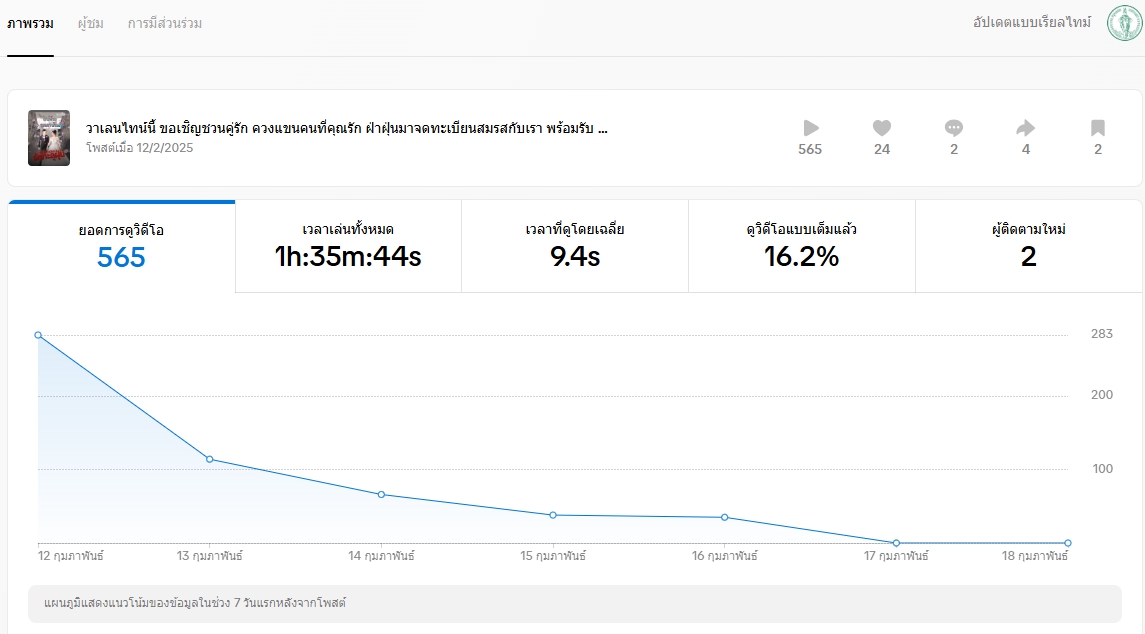
Task: Click the 18 กุมภาพันธ์ data point on chart
Action: point(1068,543)
